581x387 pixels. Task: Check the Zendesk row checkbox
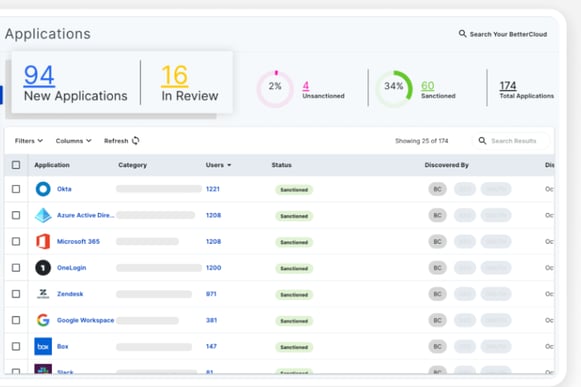click(x=16, y=294)
